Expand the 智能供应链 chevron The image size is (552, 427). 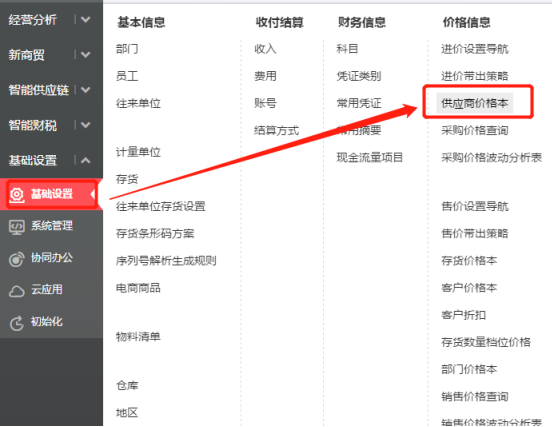click(86, 90)
